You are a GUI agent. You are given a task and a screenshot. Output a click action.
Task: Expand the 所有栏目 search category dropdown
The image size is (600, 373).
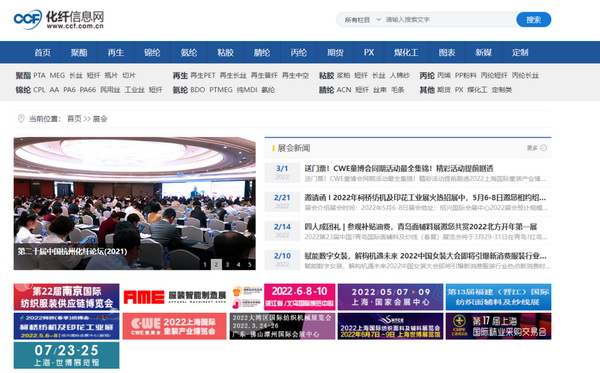[x=362, y=20]
